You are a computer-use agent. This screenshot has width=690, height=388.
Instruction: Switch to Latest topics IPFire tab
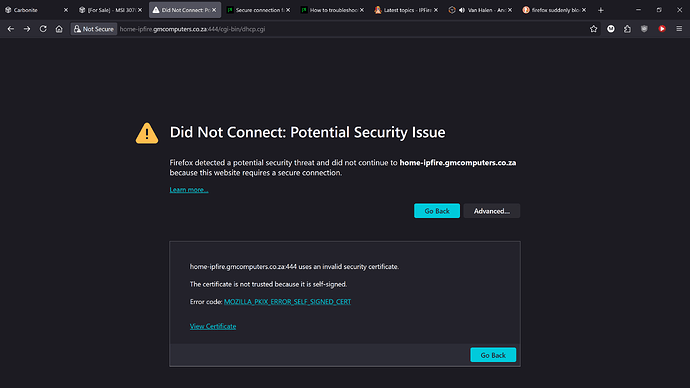click(x=406, y=10)
